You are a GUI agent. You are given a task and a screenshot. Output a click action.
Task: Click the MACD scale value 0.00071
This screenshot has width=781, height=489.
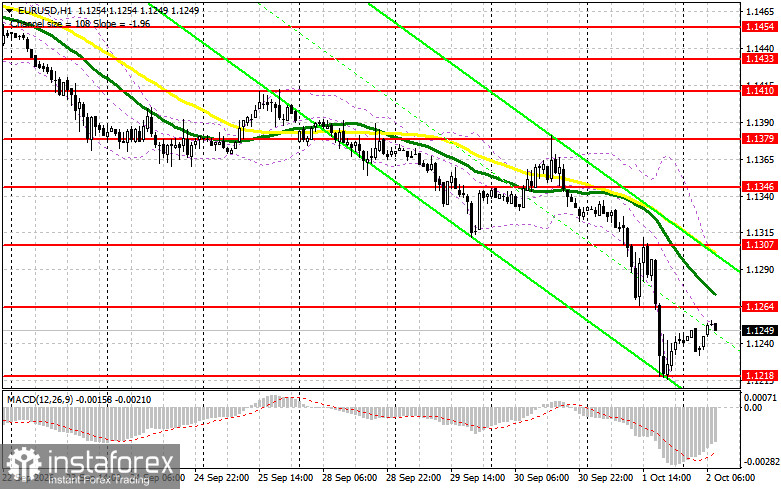760,398
